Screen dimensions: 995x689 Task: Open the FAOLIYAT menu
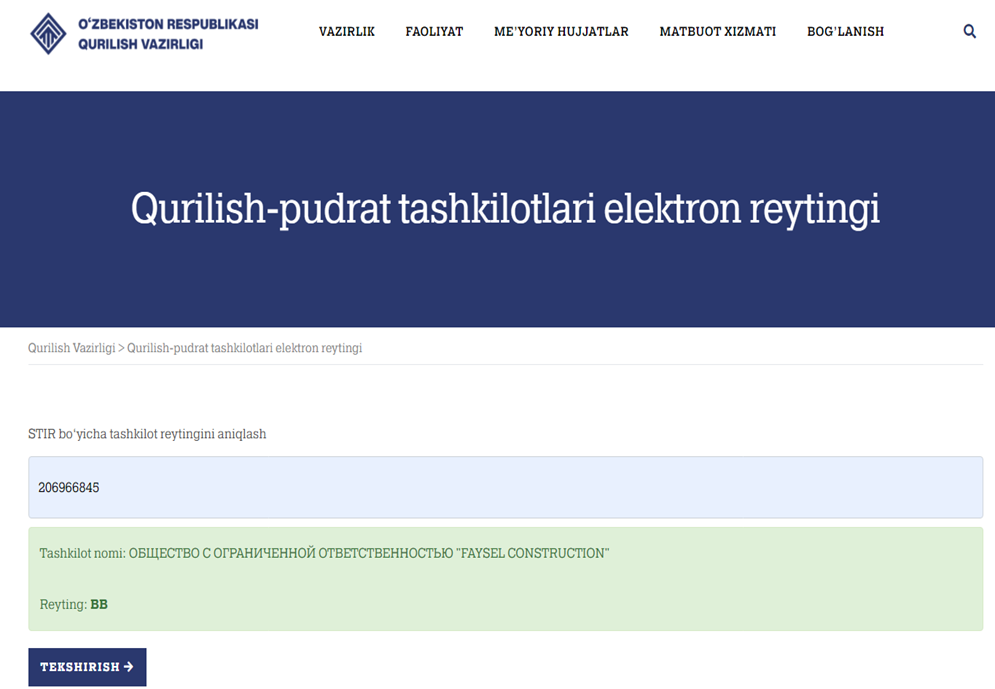[x=434, y=32]
